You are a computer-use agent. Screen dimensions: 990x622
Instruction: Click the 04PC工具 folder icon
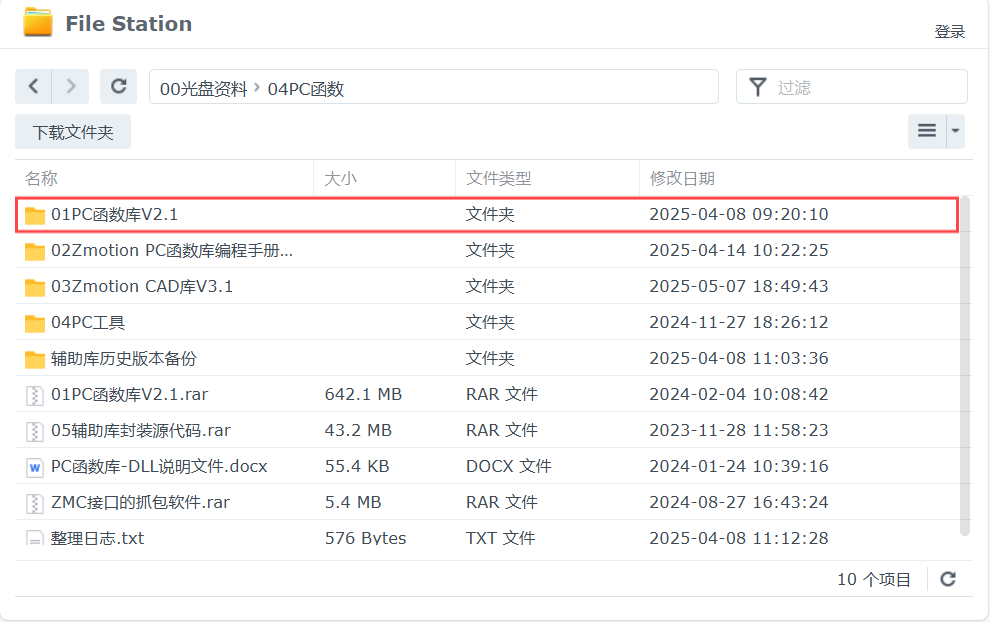(35, 323)
